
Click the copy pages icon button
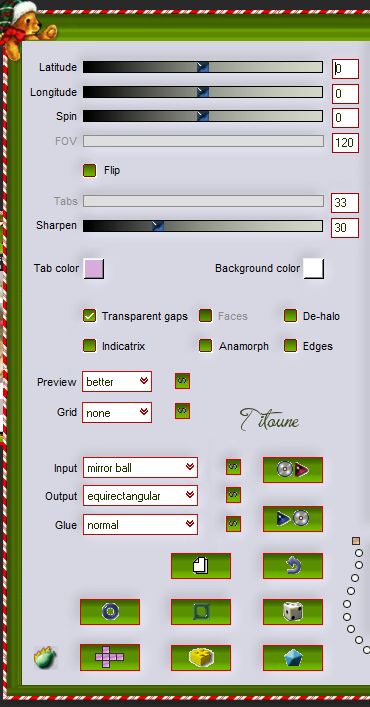201,566
